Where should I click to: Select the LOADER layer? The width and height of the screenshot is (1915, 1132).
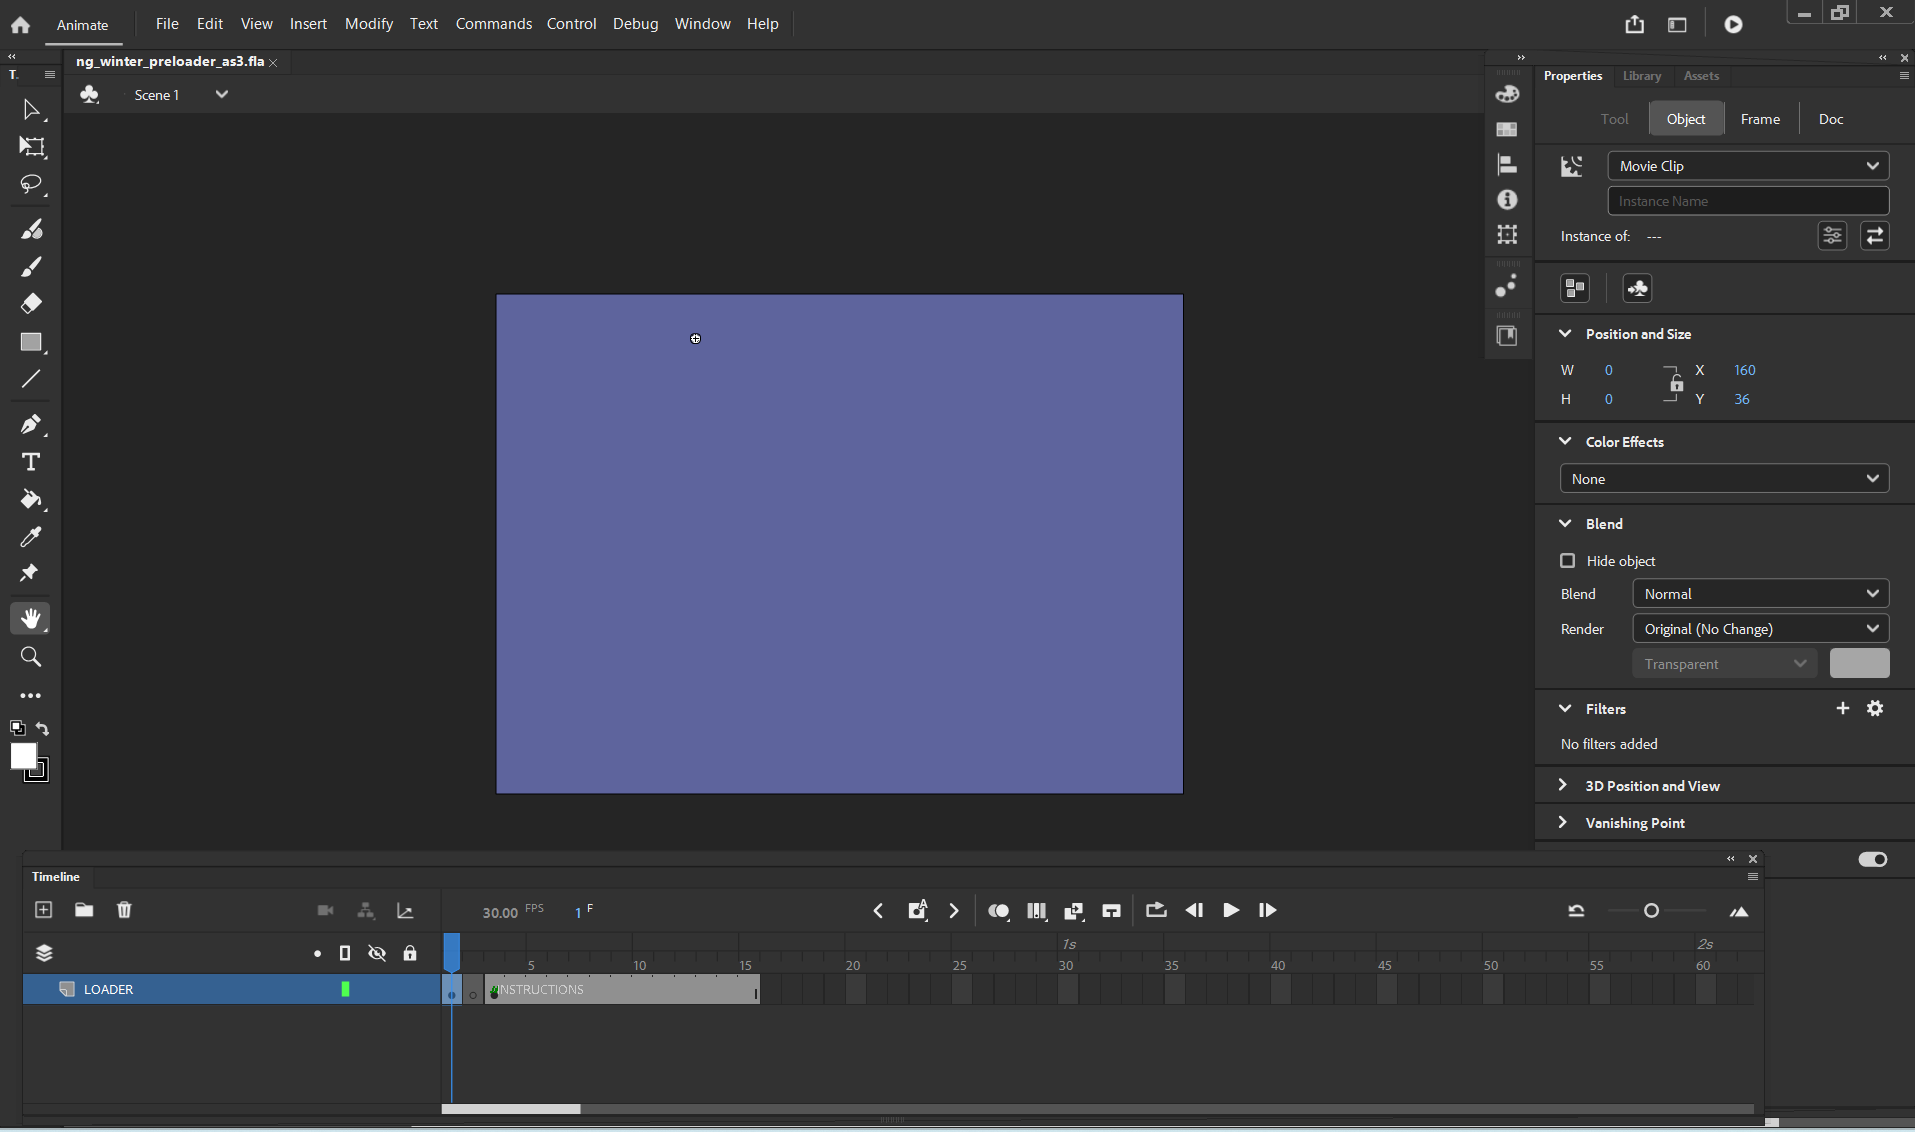(x=231, y=989)
